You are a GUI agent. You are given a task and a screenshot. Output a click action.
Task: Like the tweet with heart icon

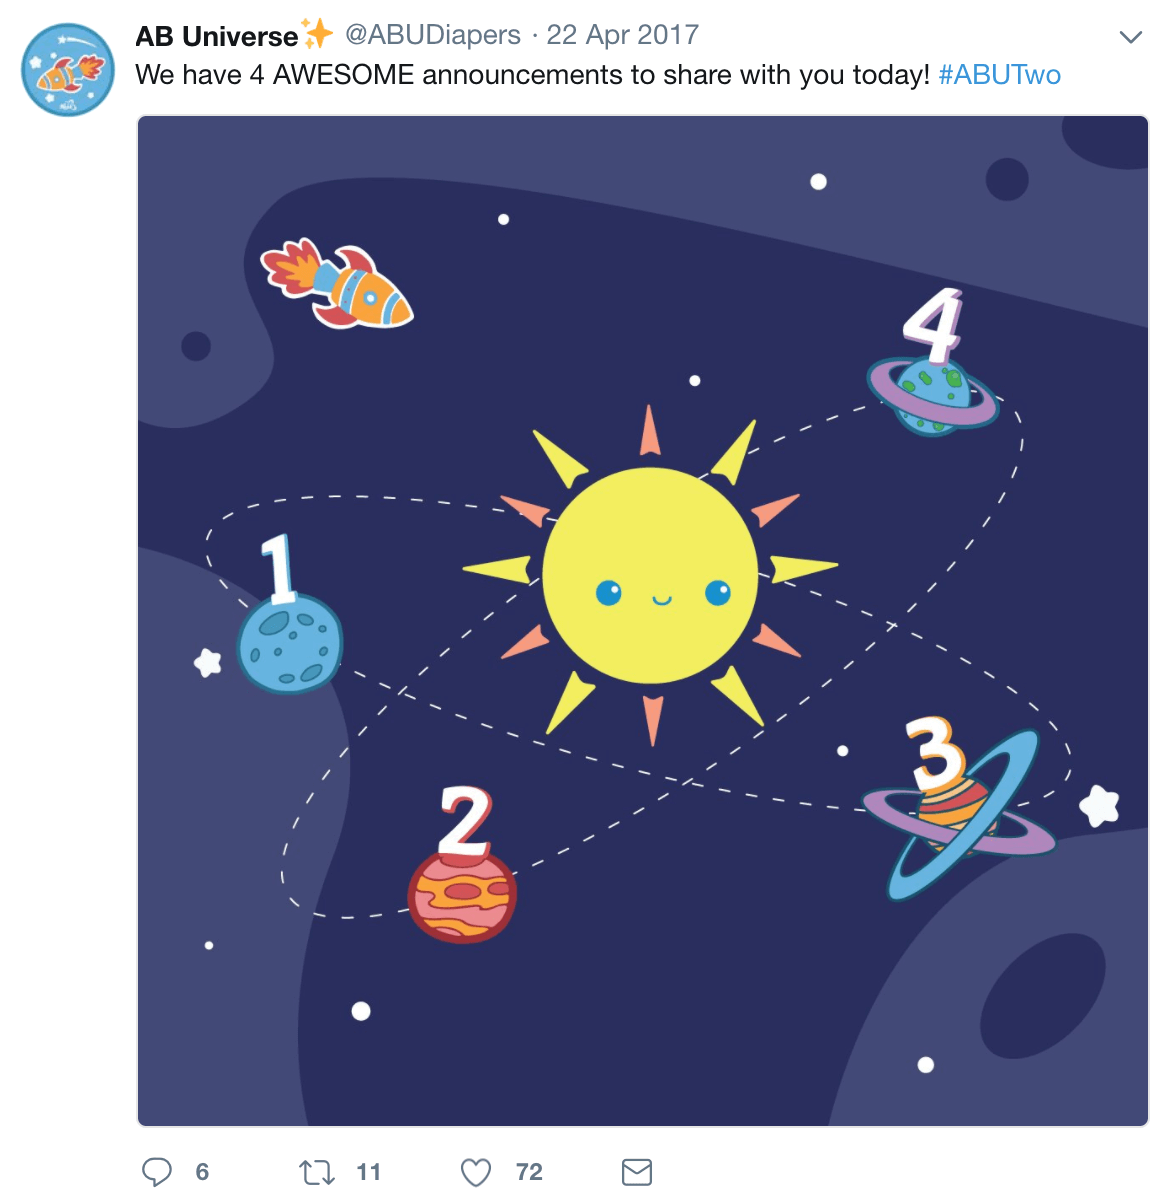(476, 1172)
